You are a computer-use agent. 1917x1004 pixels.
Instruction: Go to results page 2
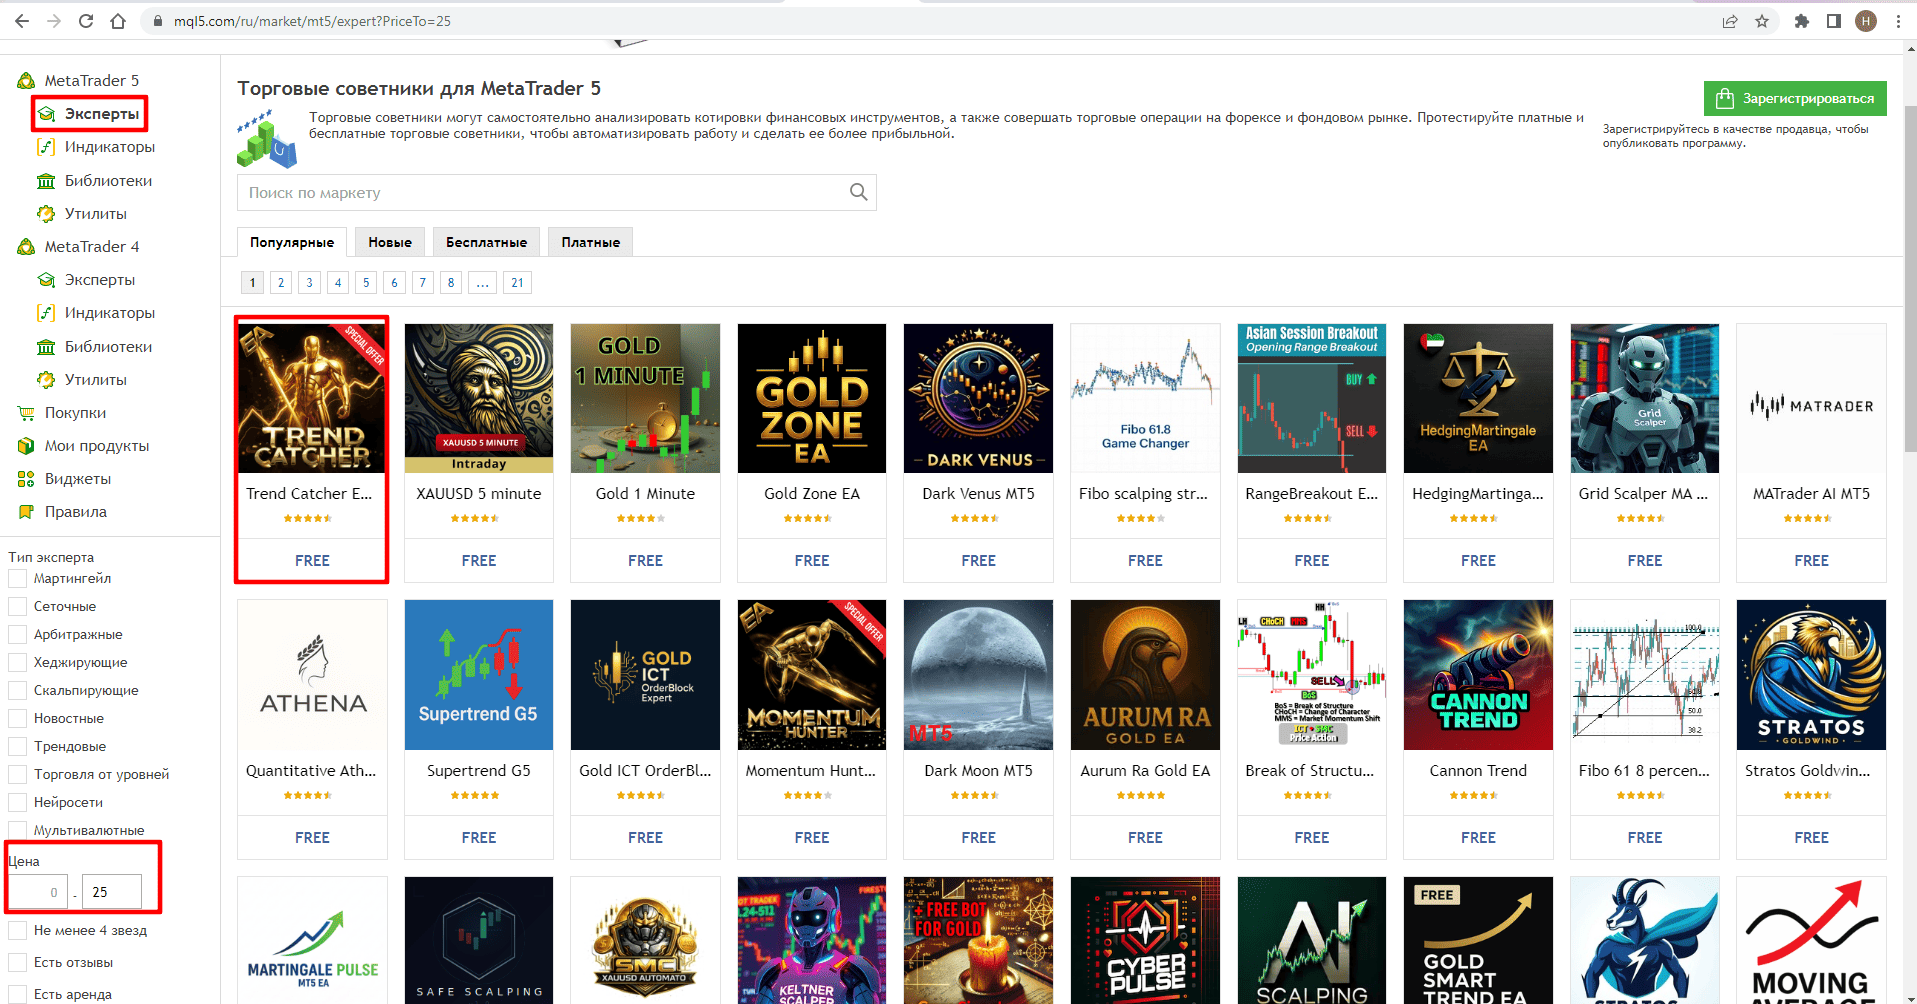281,283
